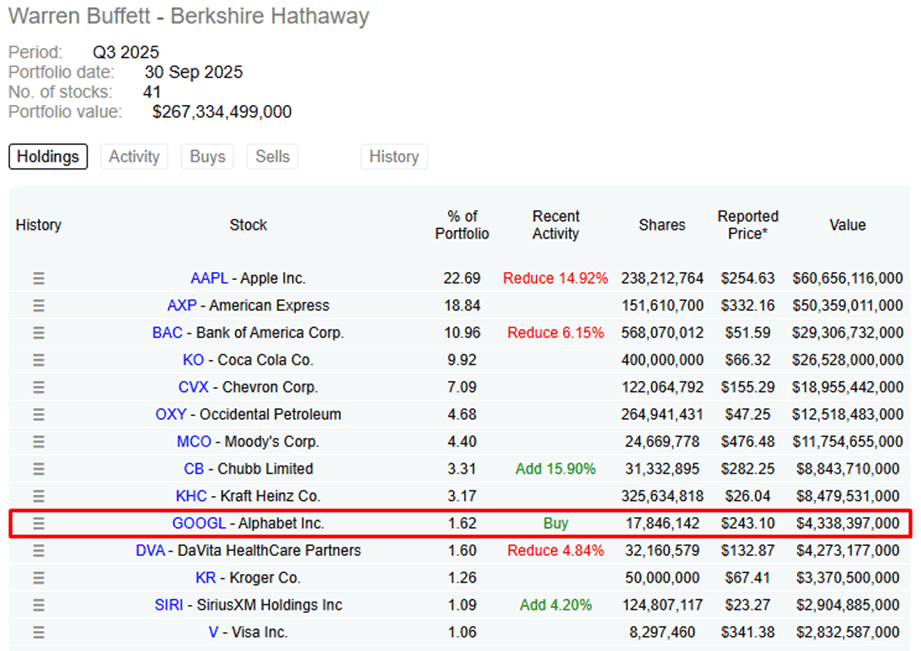Click the Add 15.90% activity cell

(x=556, y=469)
